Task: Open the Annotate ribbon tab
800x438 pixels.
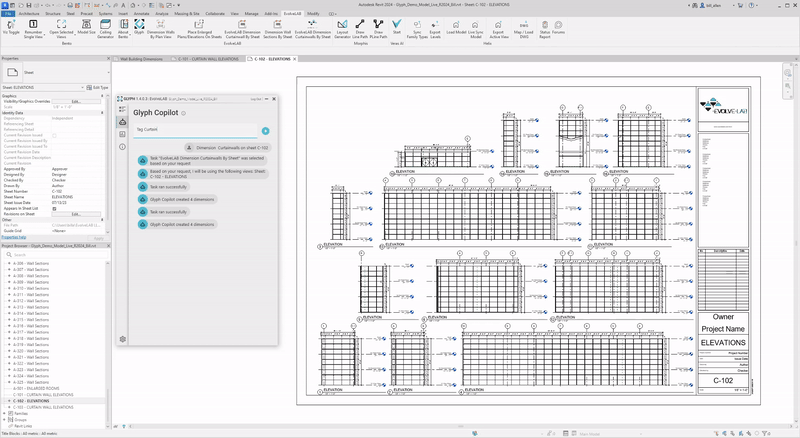Action: pyautogui.click(x=141, y=13)
